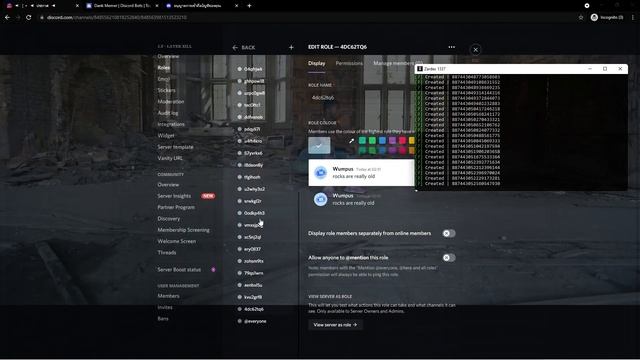640x360 pixels.
Task: Open a new browser tab
Action: [x=249, y=6]
